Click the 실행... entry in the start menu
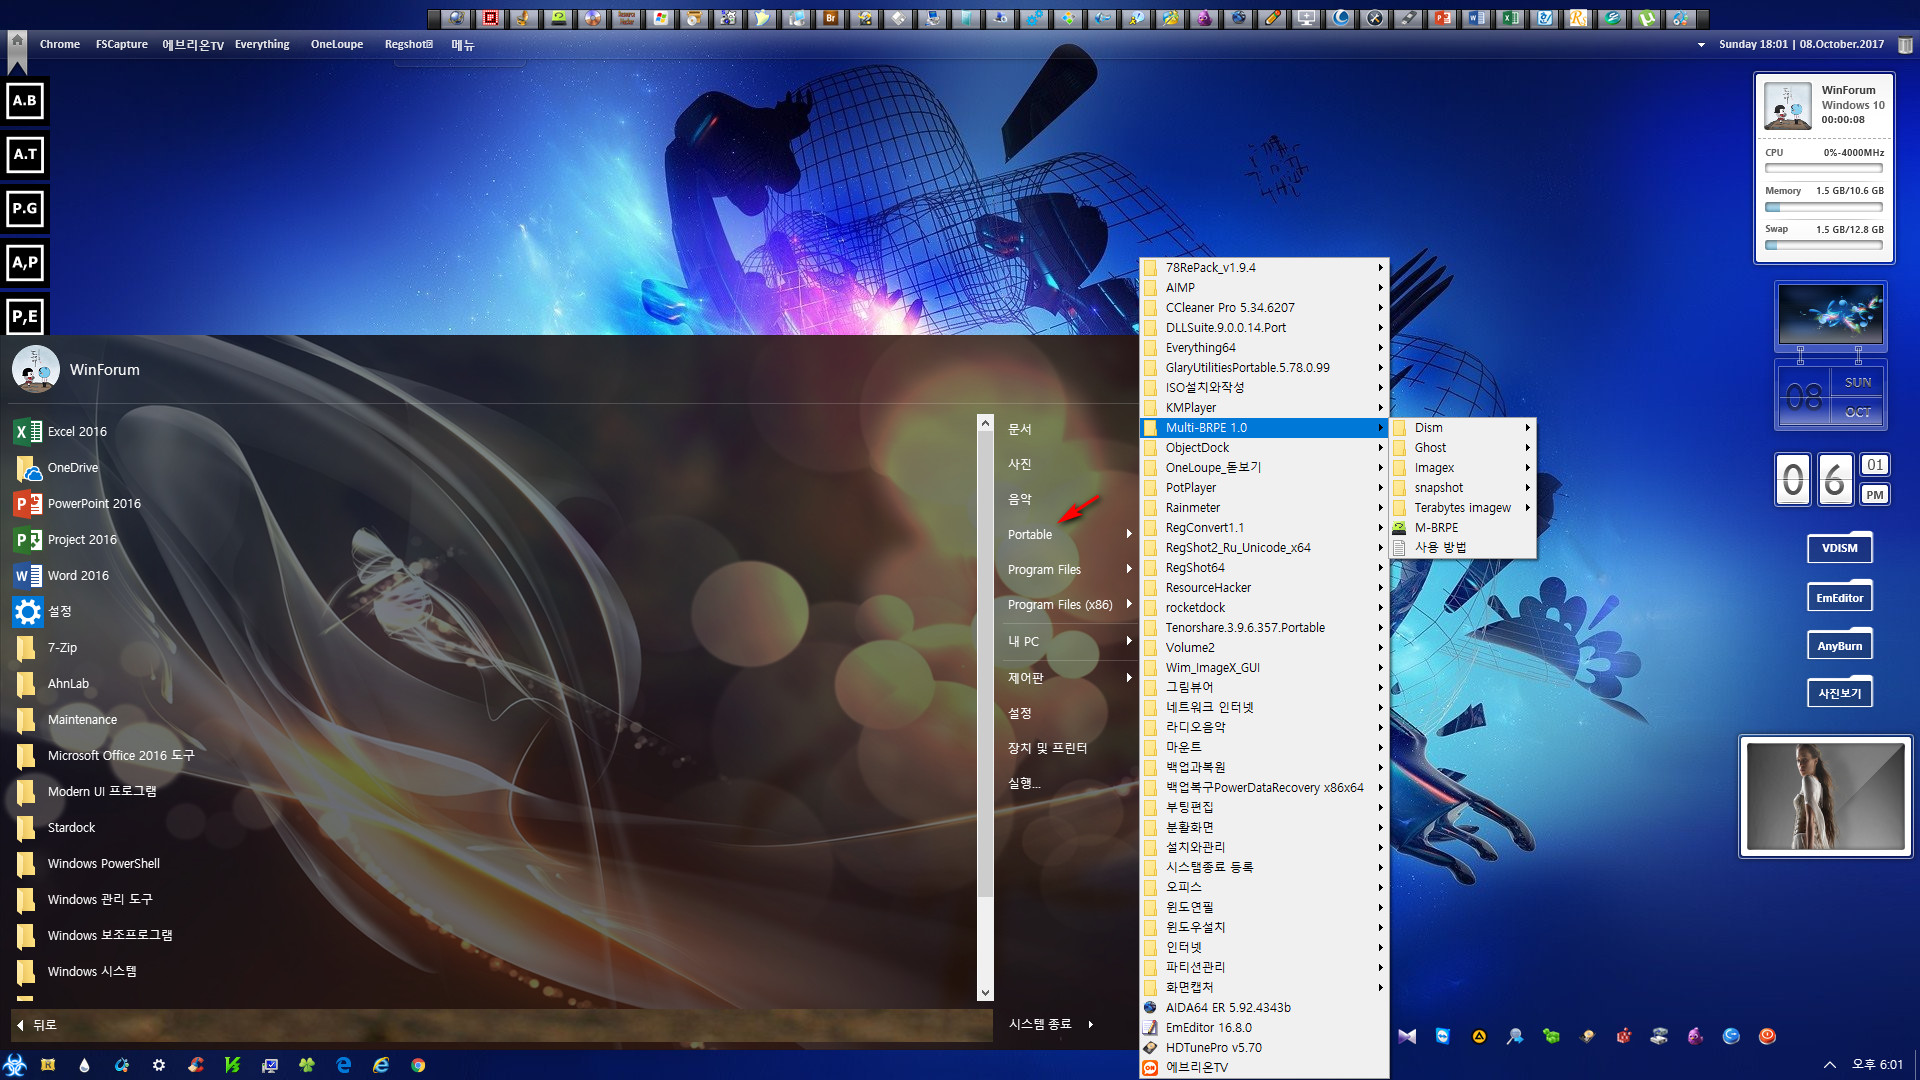Image resolution: width=1920 pixels, height=1080 pixels. tap(1024, 783)
